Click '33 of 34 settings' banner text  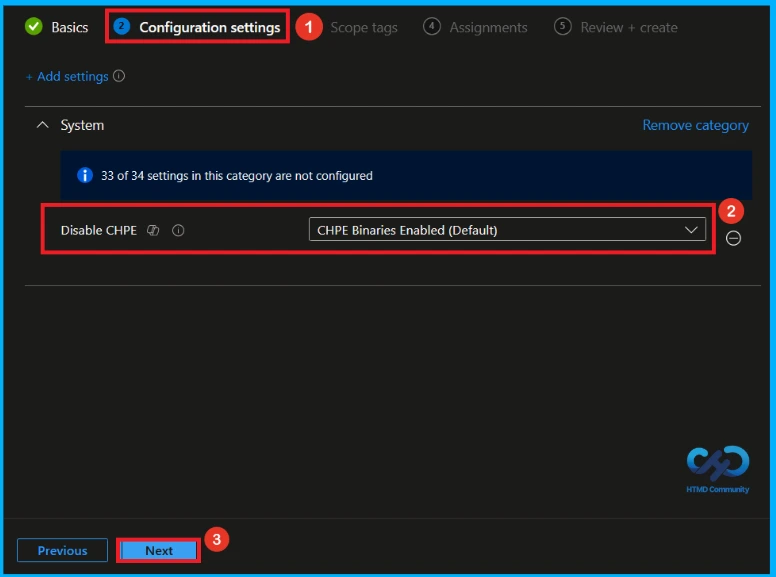[237, 176]
